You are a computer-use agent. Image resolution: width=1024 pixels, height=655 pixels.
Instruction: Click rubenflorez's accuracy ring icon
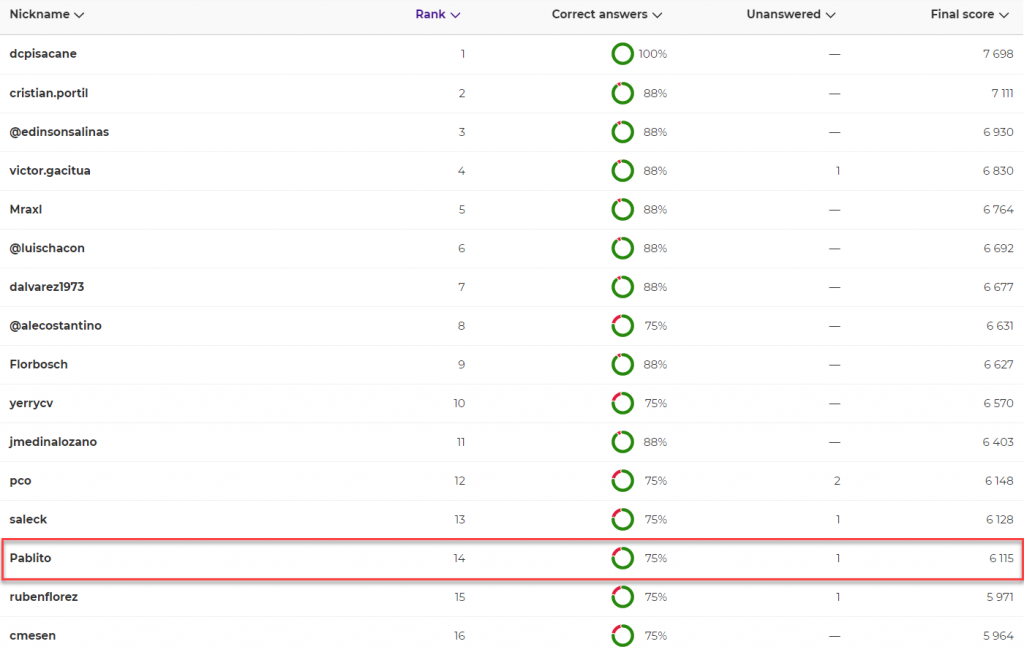622,597
